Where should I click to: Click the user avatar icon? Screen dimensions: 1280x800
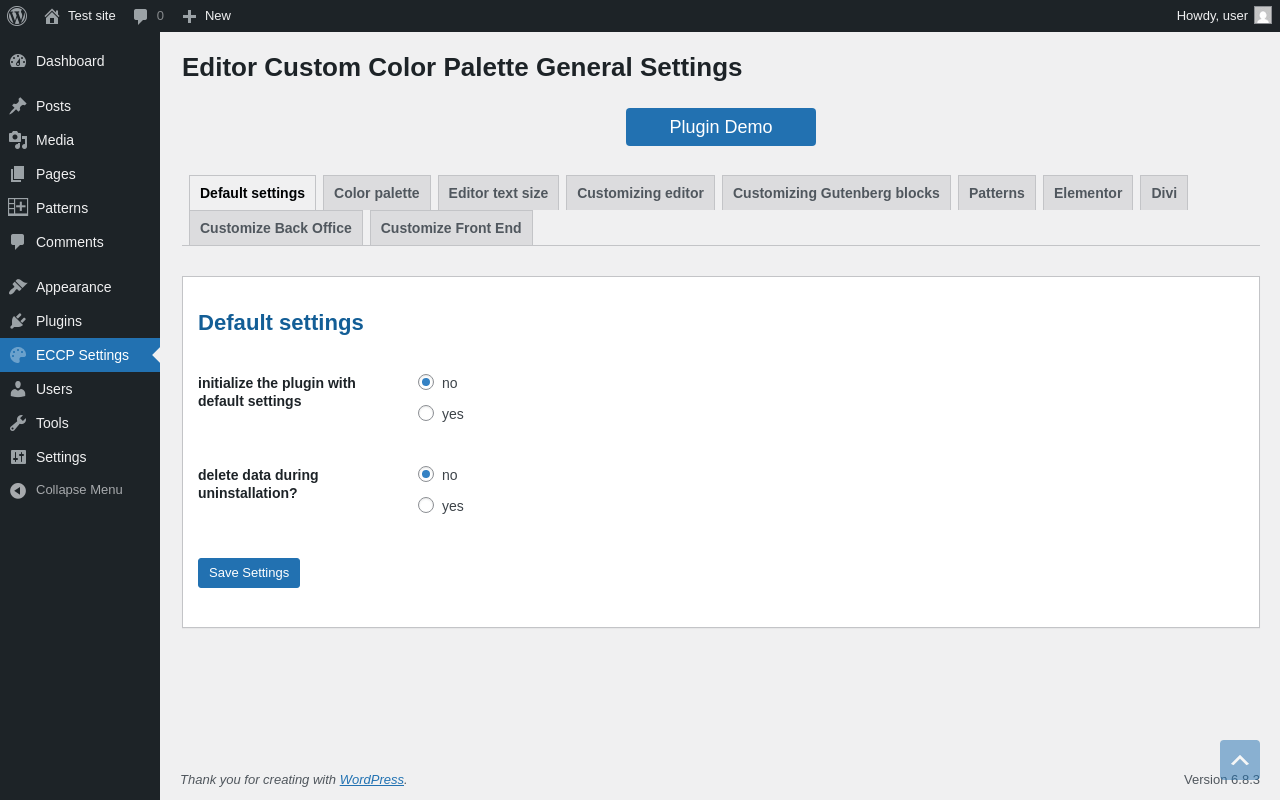coord(1263,15)
